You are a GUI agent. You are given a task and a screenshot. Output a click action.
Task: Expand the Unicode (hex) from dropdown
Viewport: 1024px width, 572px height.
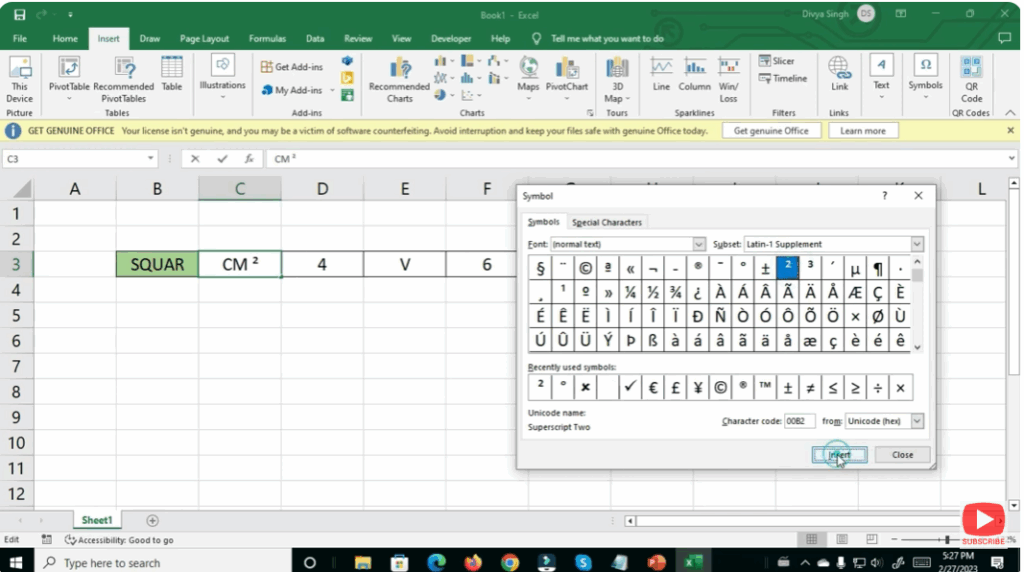(x=917, y=422)
